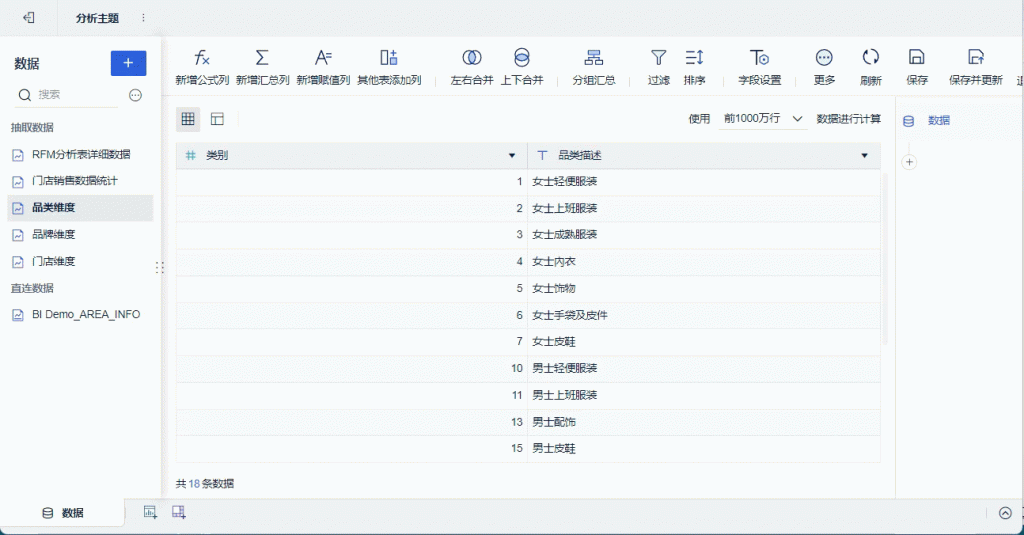
Task: Click cell 男士皮鞋
Action: (x=703, y=449)
